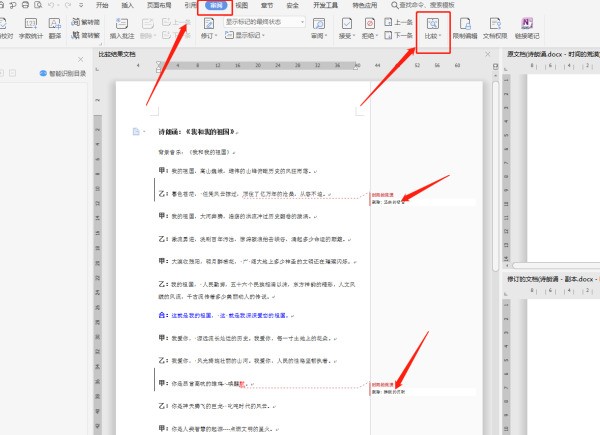The height and width of the screenshot is (435, 600).
Task: Insert a comment with 插入批注
Action: pos(122,28)
